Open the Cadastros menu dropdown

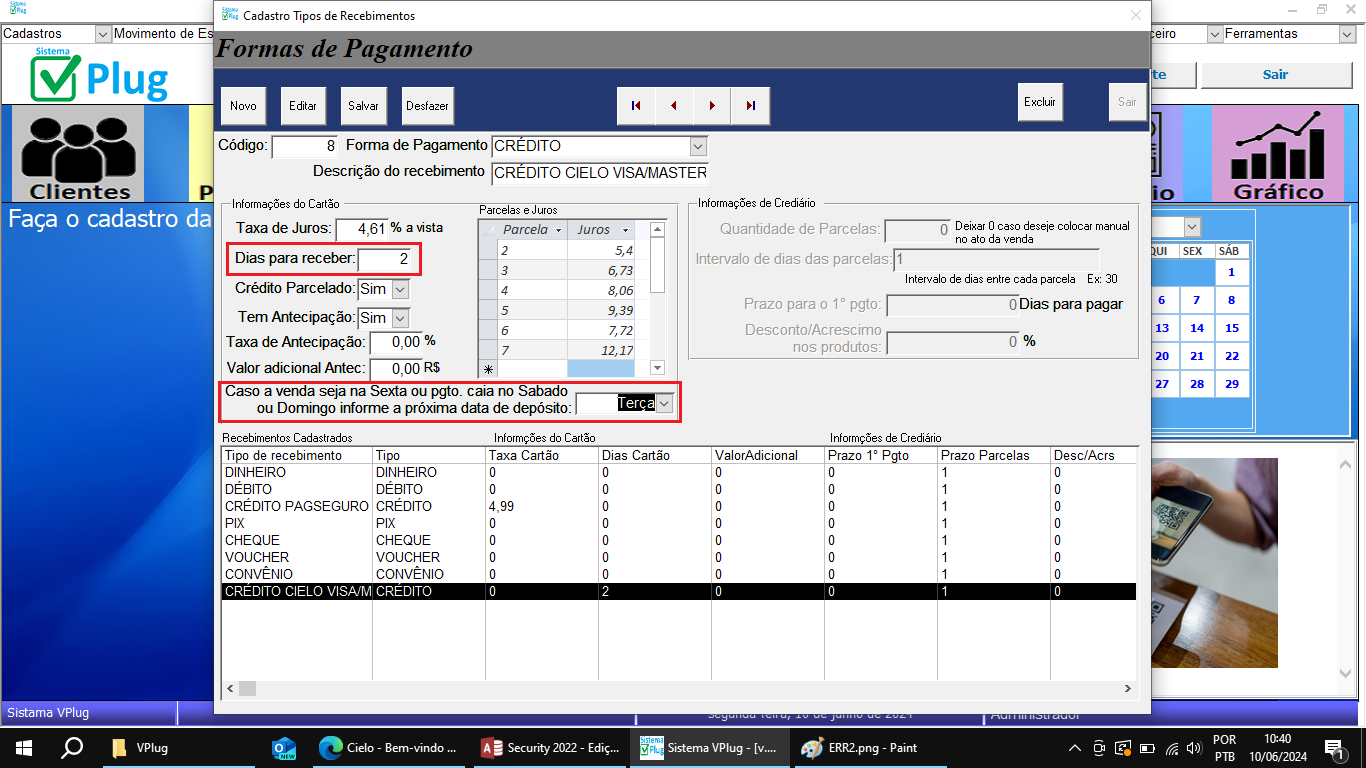coord(102,34)
